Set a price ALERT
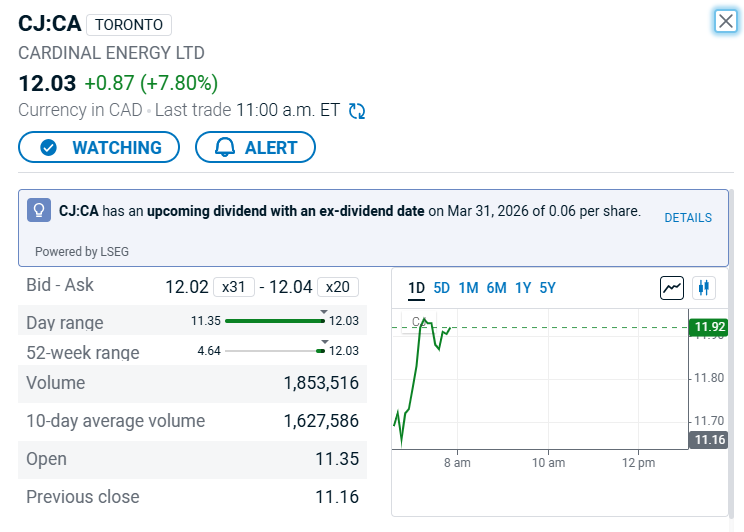744x532 pixels. pos(255,147)
